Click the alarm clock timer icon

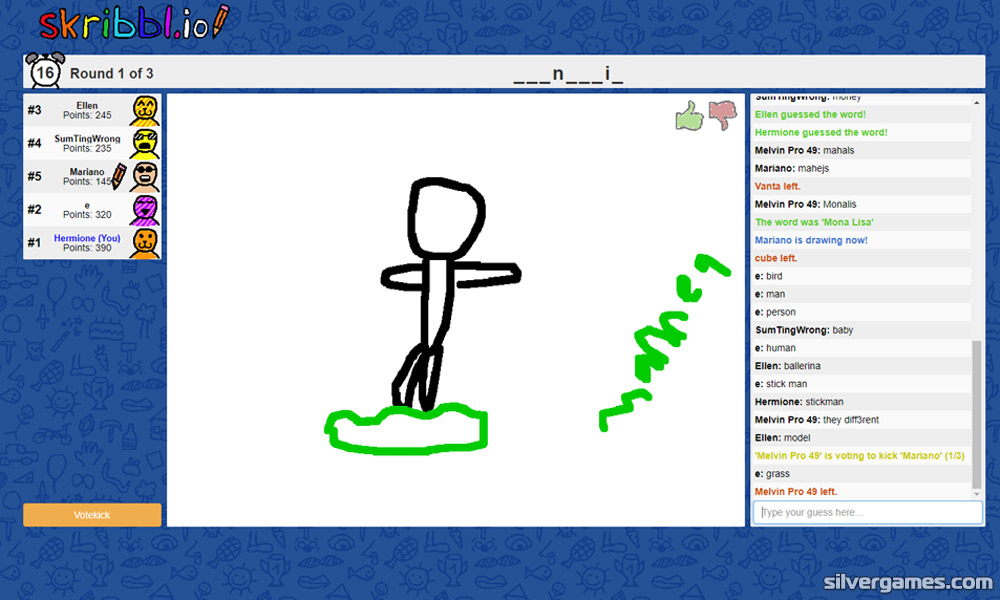(44, 72)
